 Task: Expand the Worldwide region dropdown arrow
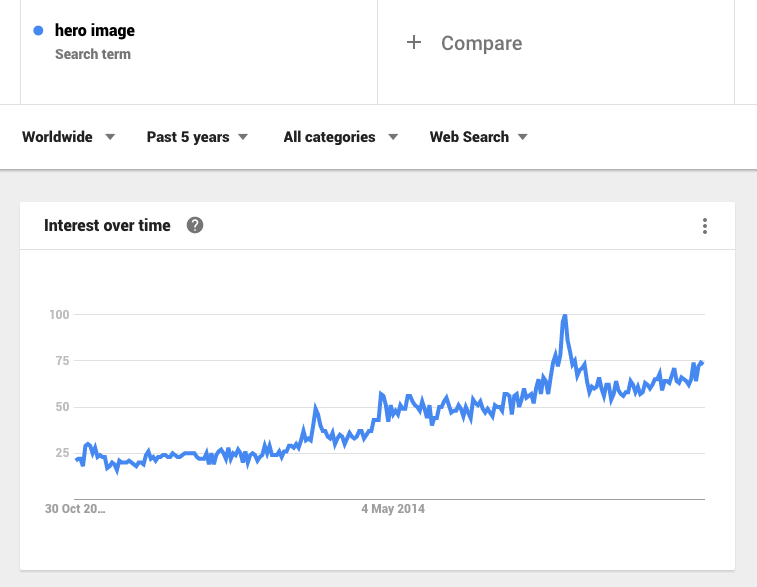110,137
